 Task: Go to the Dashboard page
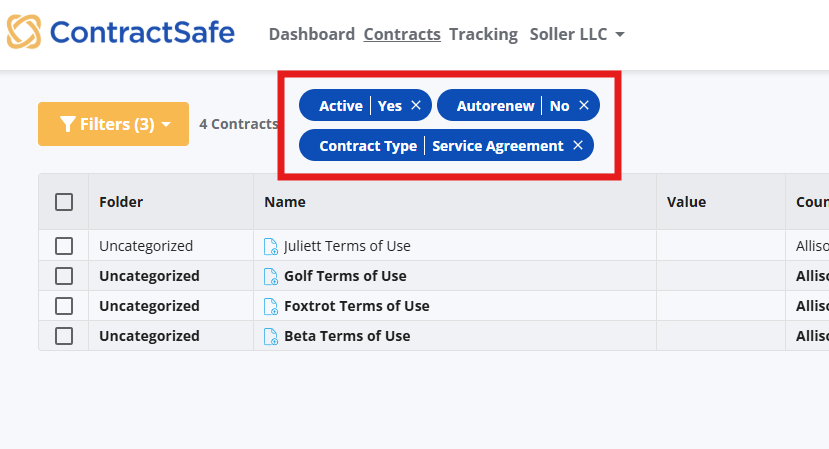click(311, 34)
